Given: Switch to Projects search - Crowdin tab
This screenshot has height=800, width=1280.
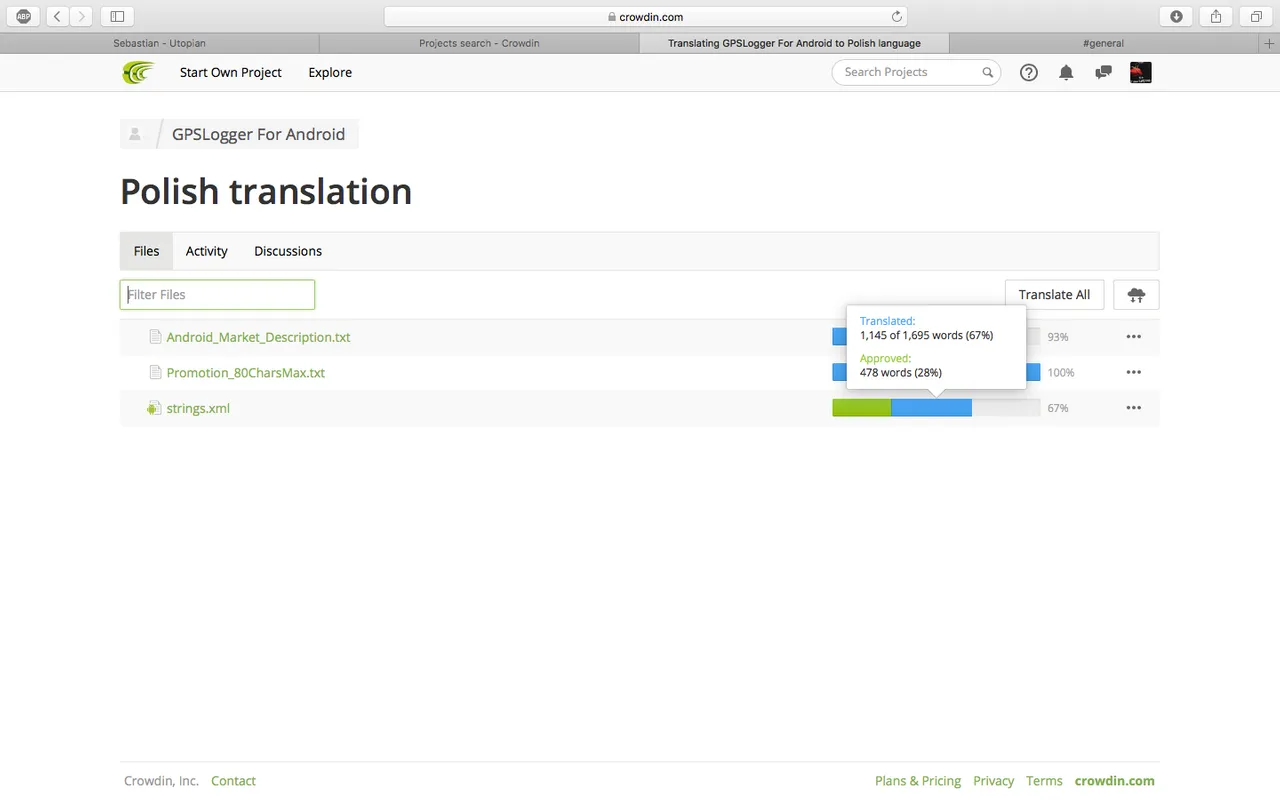Looking at the screenshot, I should tap(479, 43).
